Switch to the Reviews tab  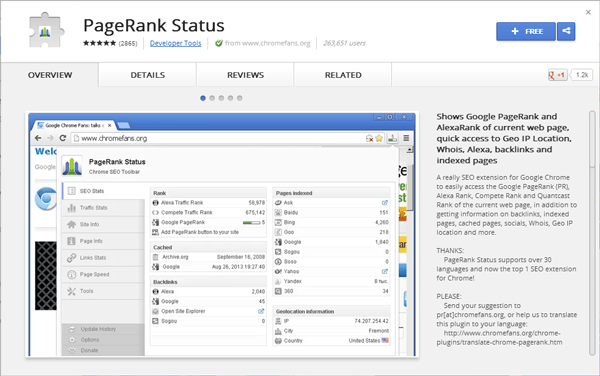point(245,75)
